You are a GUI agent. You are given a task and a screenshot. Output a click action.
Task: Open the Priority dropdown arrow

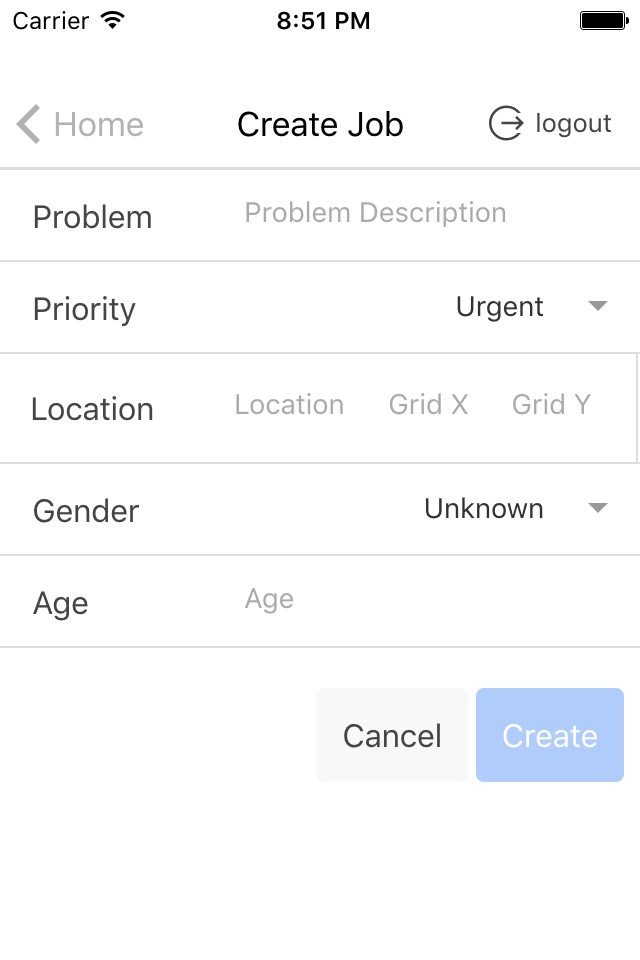pos(598,307)
